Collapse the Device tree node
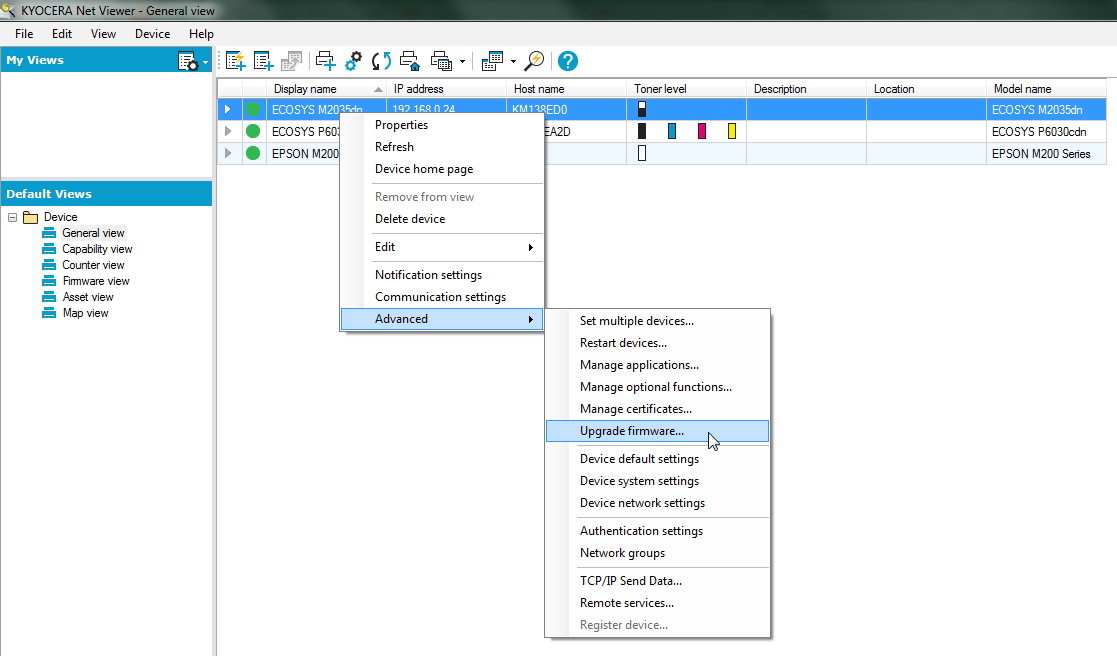1117x656 pixels. pos(12,217)
